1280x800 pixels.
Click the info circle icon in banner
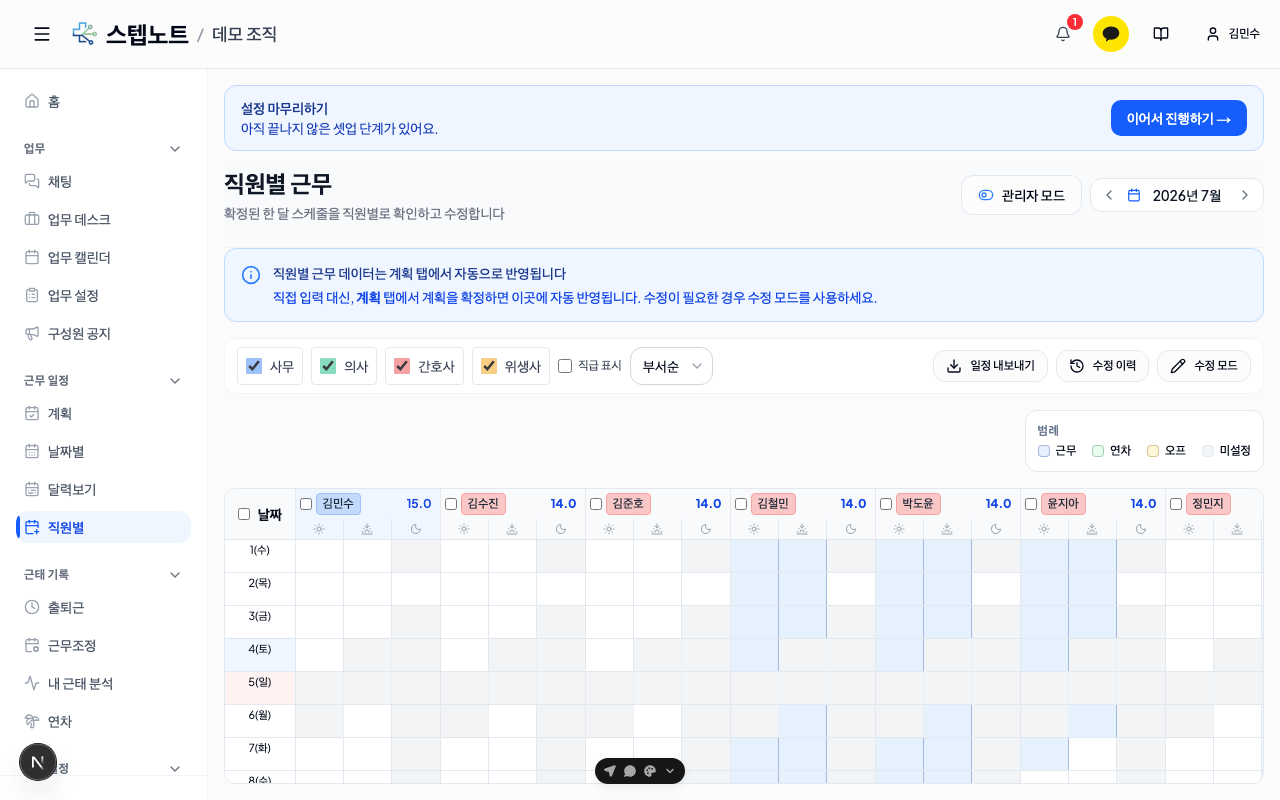coord(251,275)
